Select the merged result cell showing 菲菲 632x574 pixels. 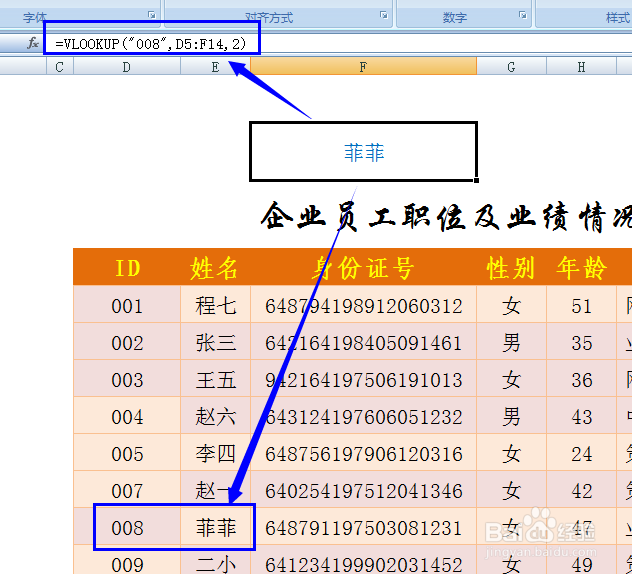363,152
